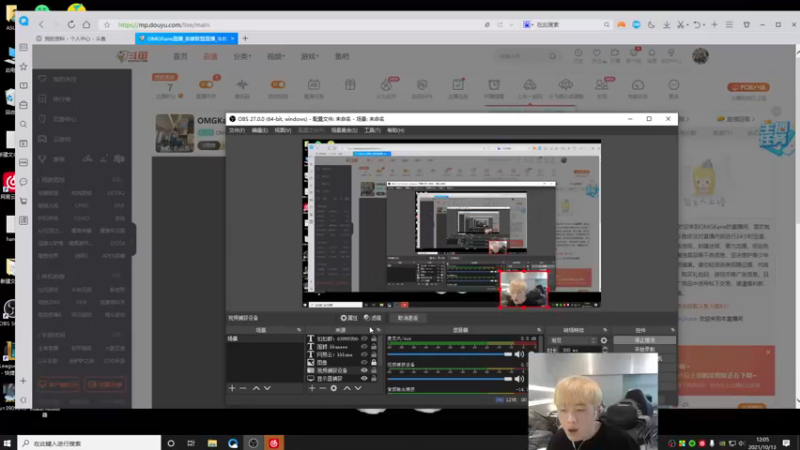The image size is (800, 450).
Task: Expand Douyu 游戏 dropdown in header
Action: [x=310, y=56]
